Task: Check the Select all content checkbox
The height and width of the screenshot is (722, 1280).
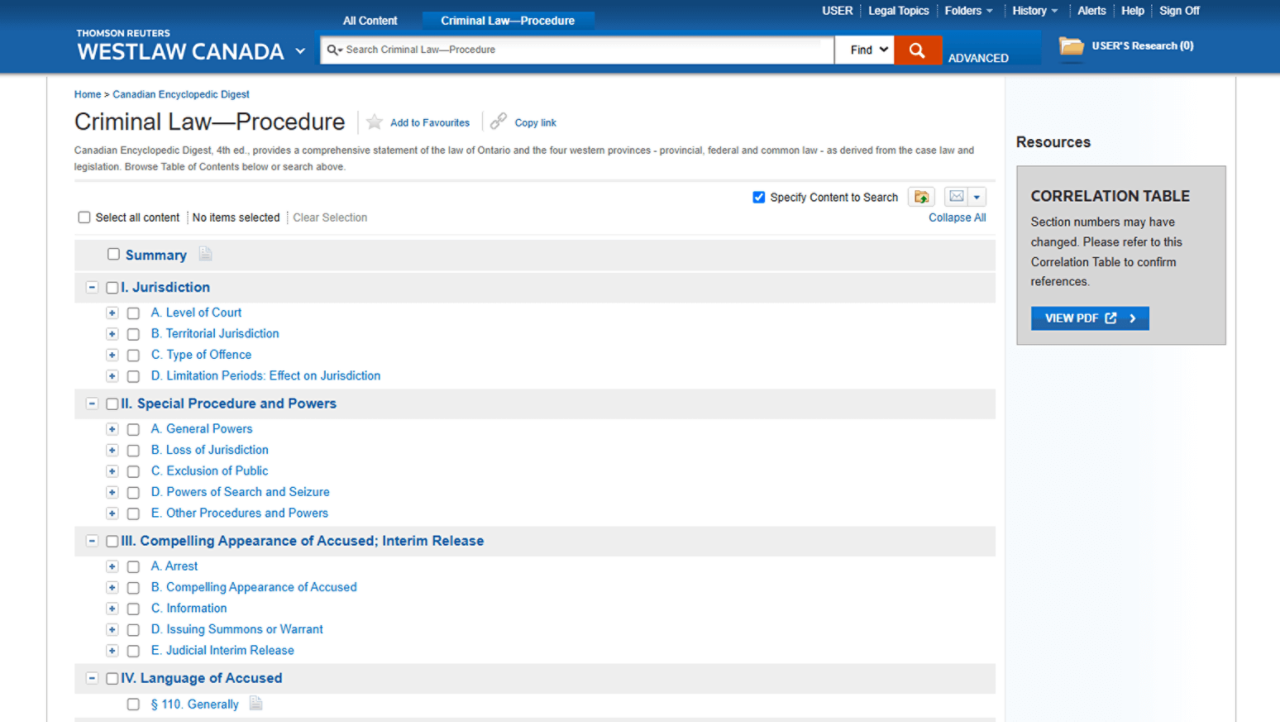Action: pyautogui.click(x=84, y=217)
